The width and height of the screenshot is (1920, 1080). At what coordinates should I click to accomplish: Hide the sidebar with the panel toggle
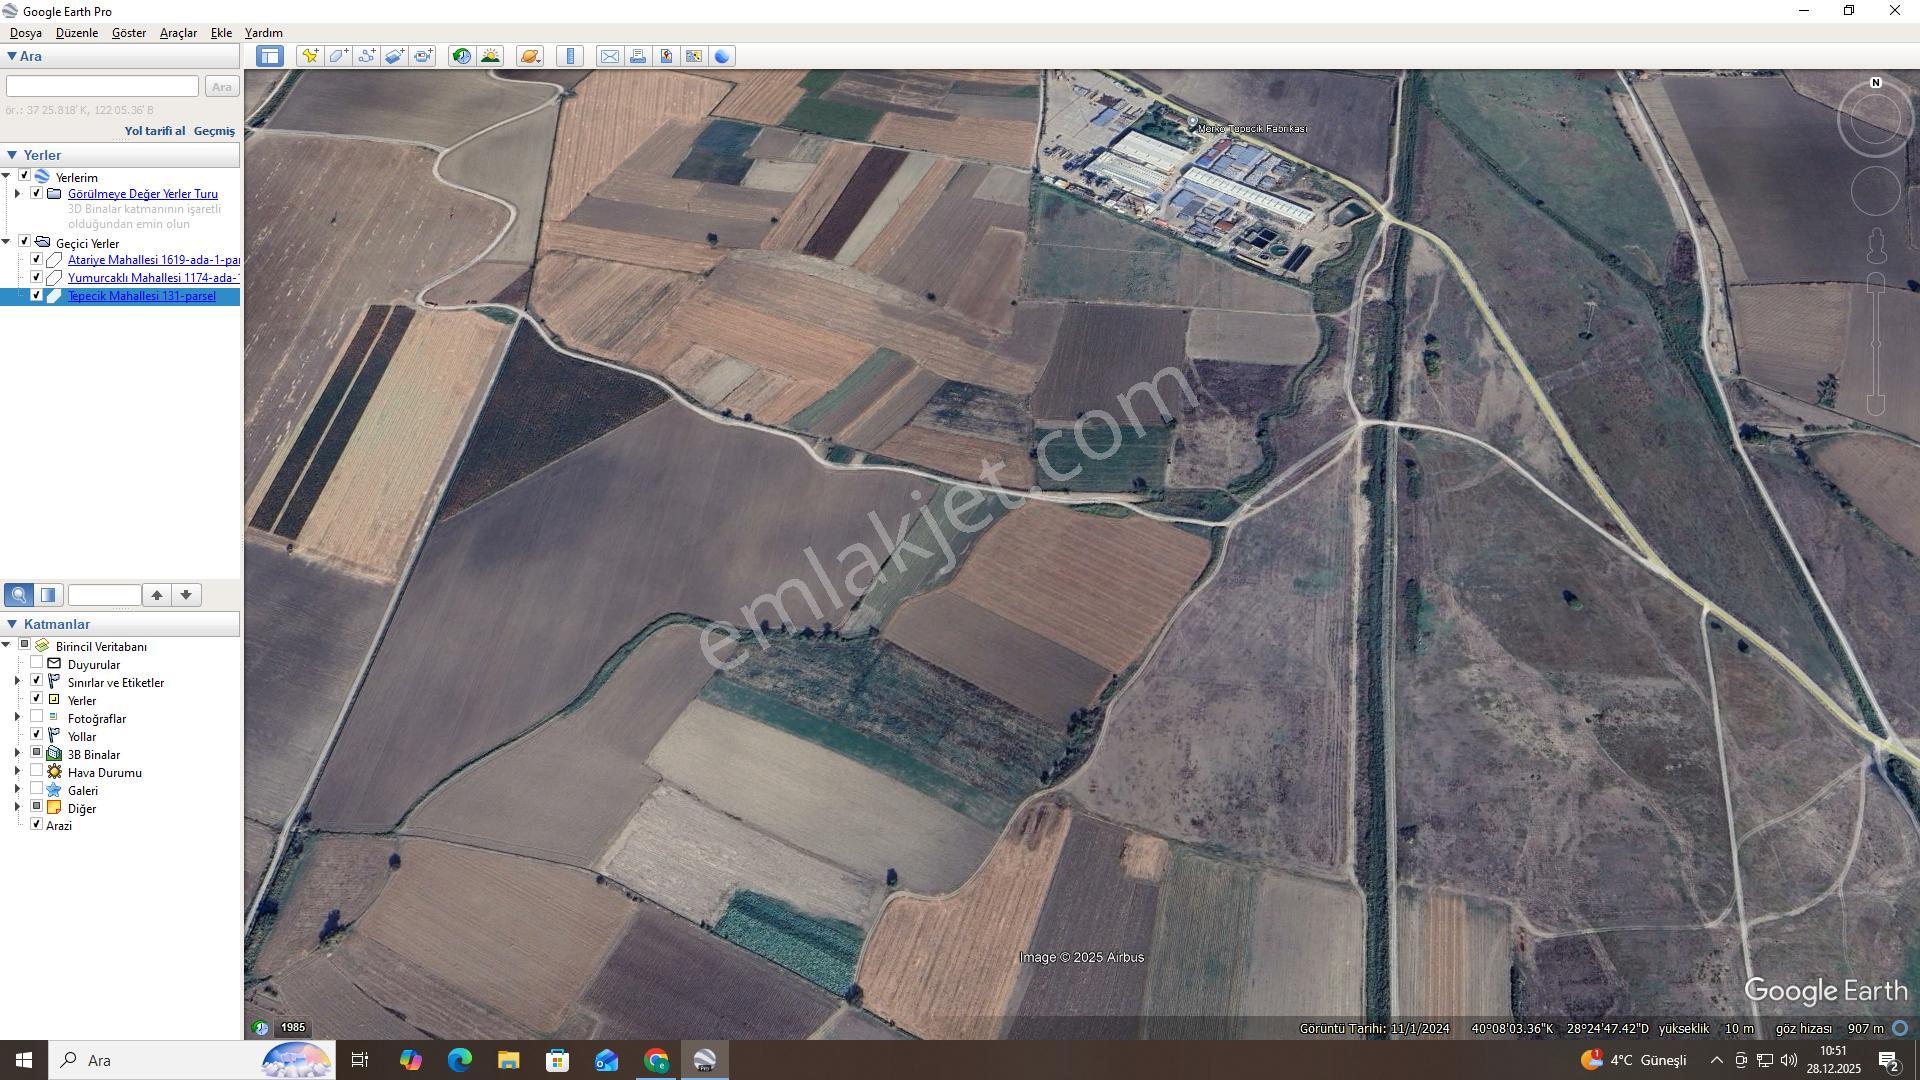pos(270,56)
